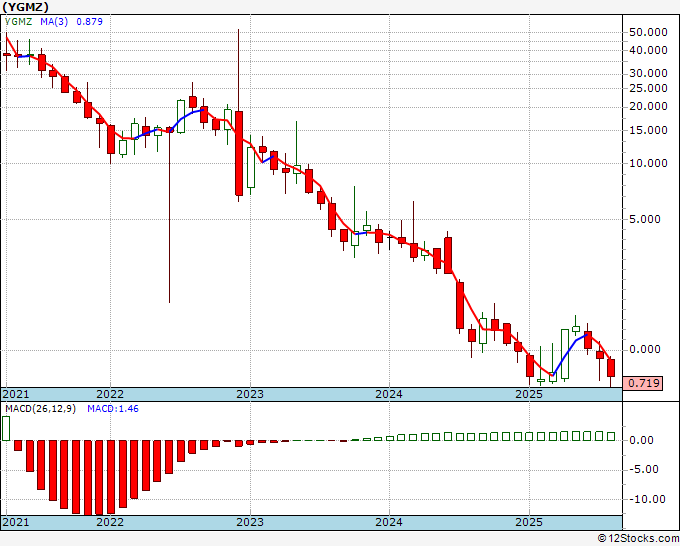
Task: Click the moving average value 0.879
Action: pyautogui.click(x=89, y=21)
